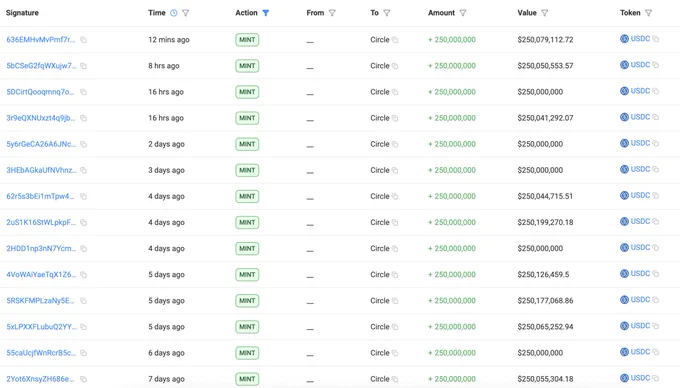Open transaction 4VoWAiYaeTqX1Z6
This screenshot has width=680, height=388.
click(41, 274)
